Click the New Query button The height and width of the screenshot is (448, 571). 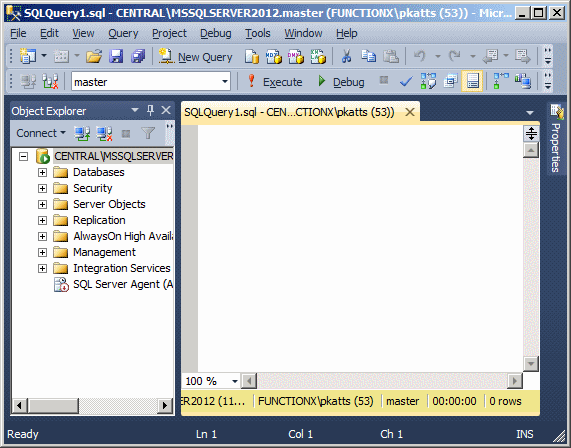(x=196, y=57)
